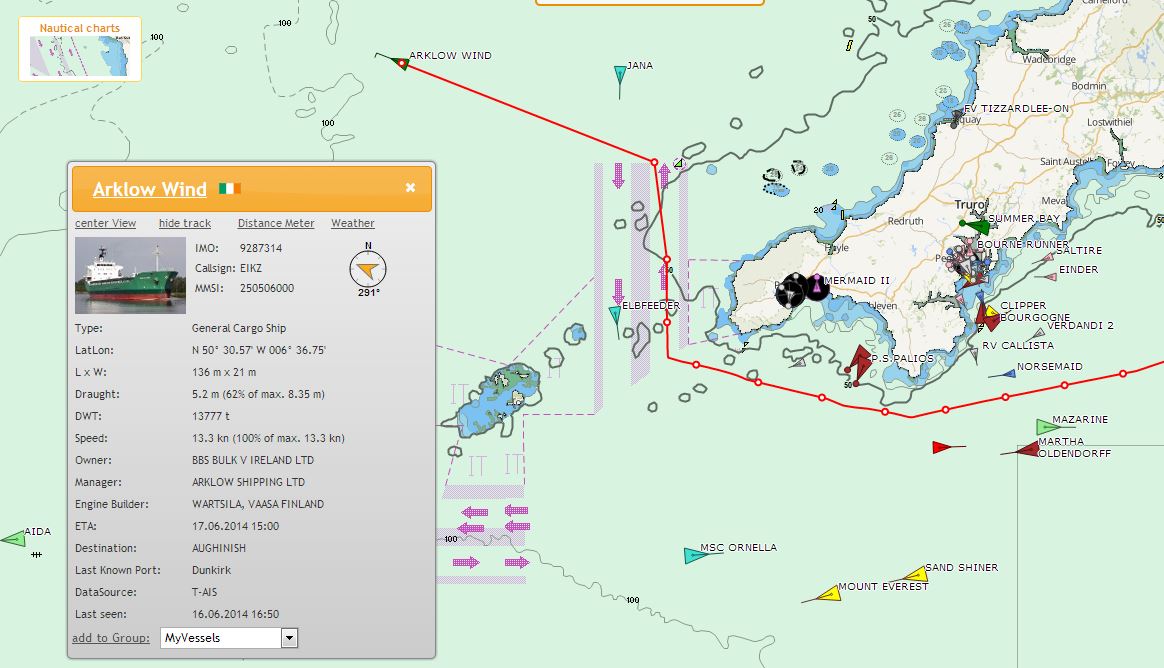This screenshot has width=1164, height=668.
Task: Select the MAZARINE vessel marker
Action: click(x=1046, y=427)
